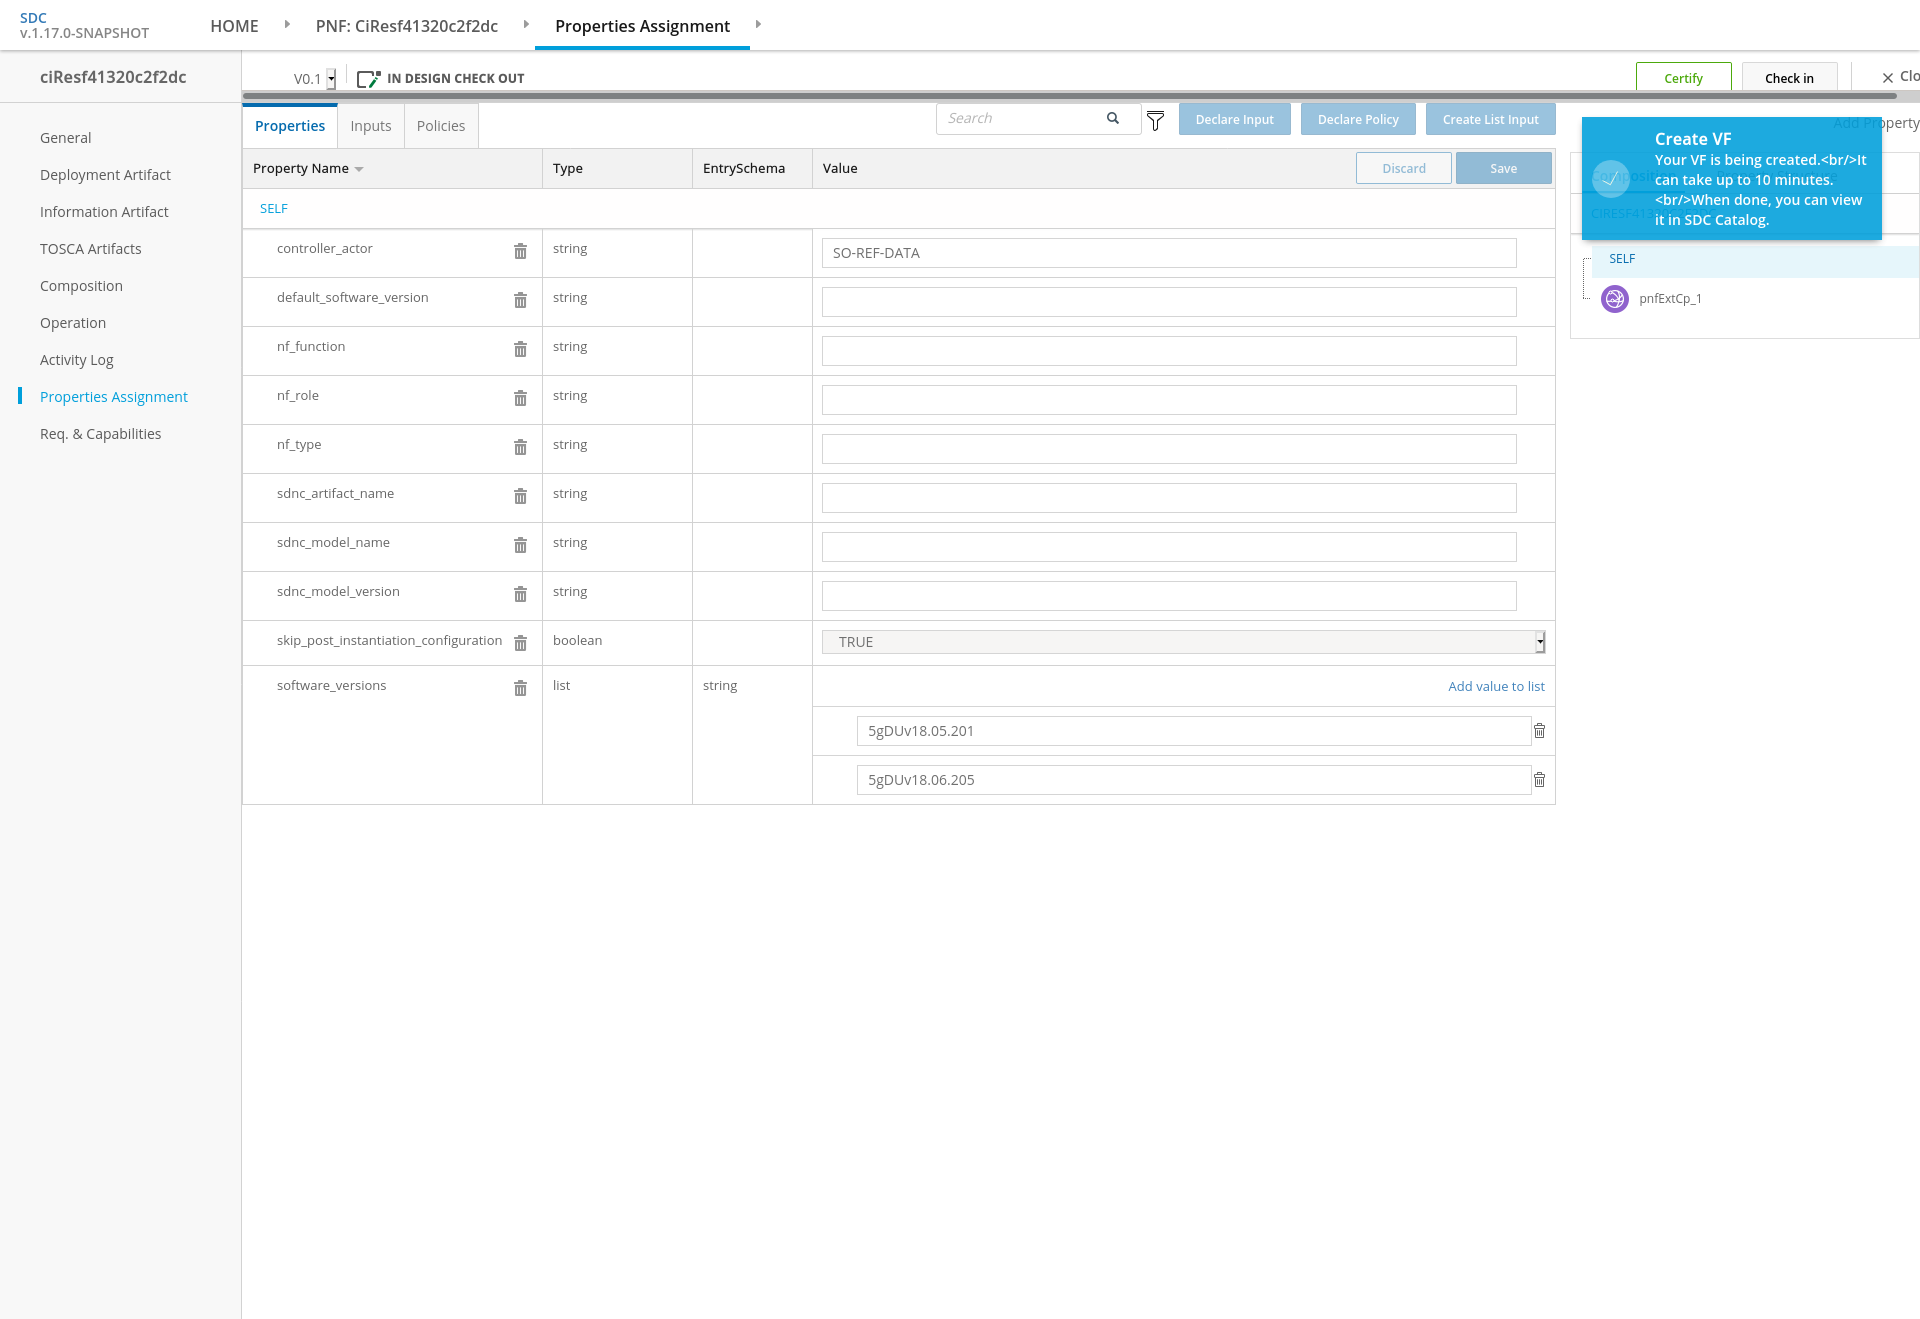Screen dimensions: 1920x1319
Task: Edit the sdnc_model_name value field
Action: point(1169,547)
